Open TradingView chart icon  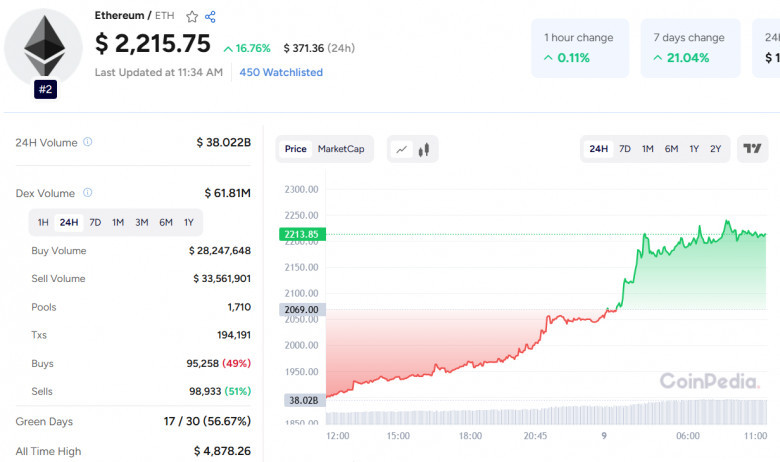752,149
